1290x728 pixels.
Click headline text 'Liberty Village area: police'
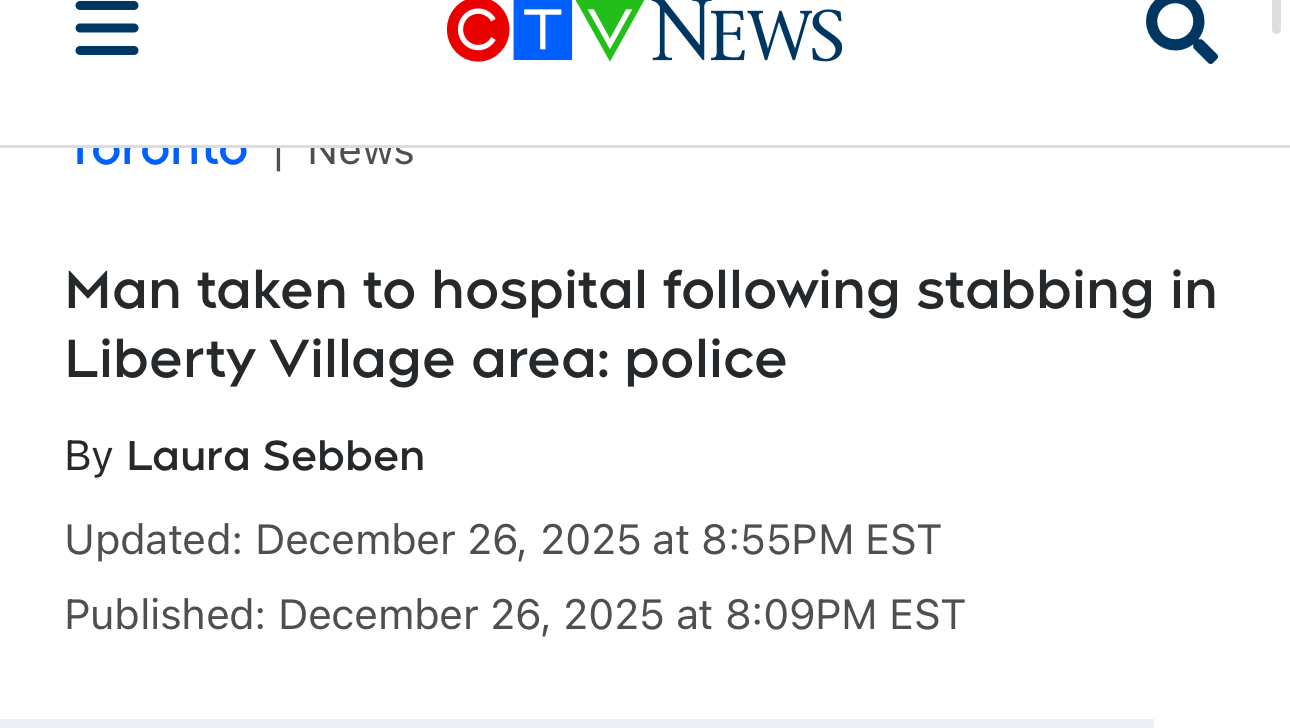[426, 359]
